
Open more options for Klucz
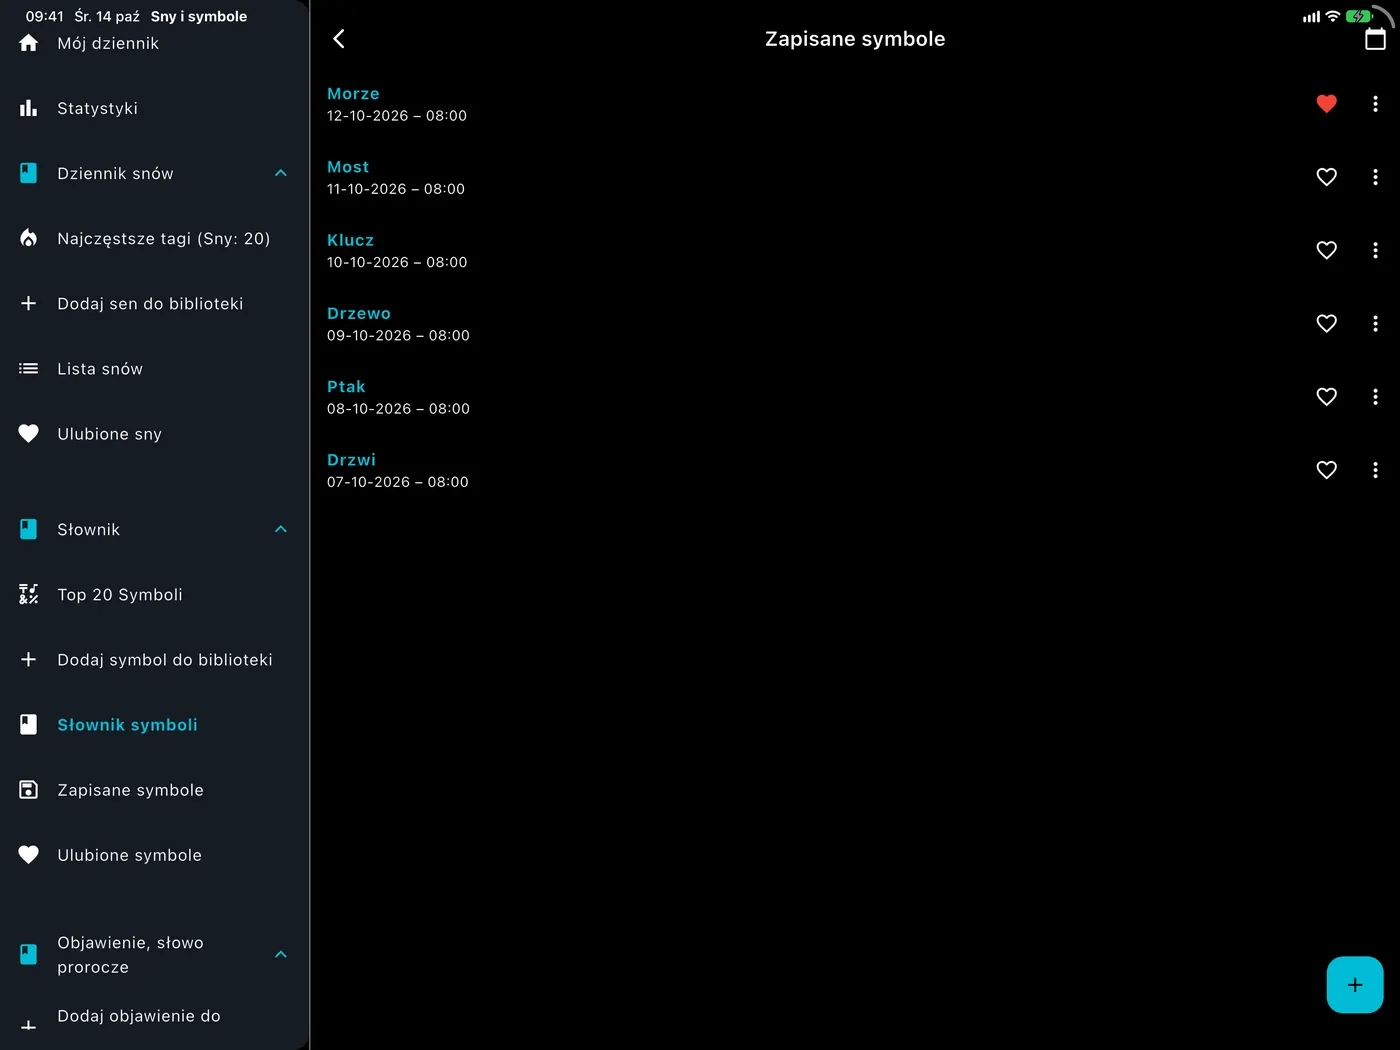pyautogui.click(x=1375, y=250)
